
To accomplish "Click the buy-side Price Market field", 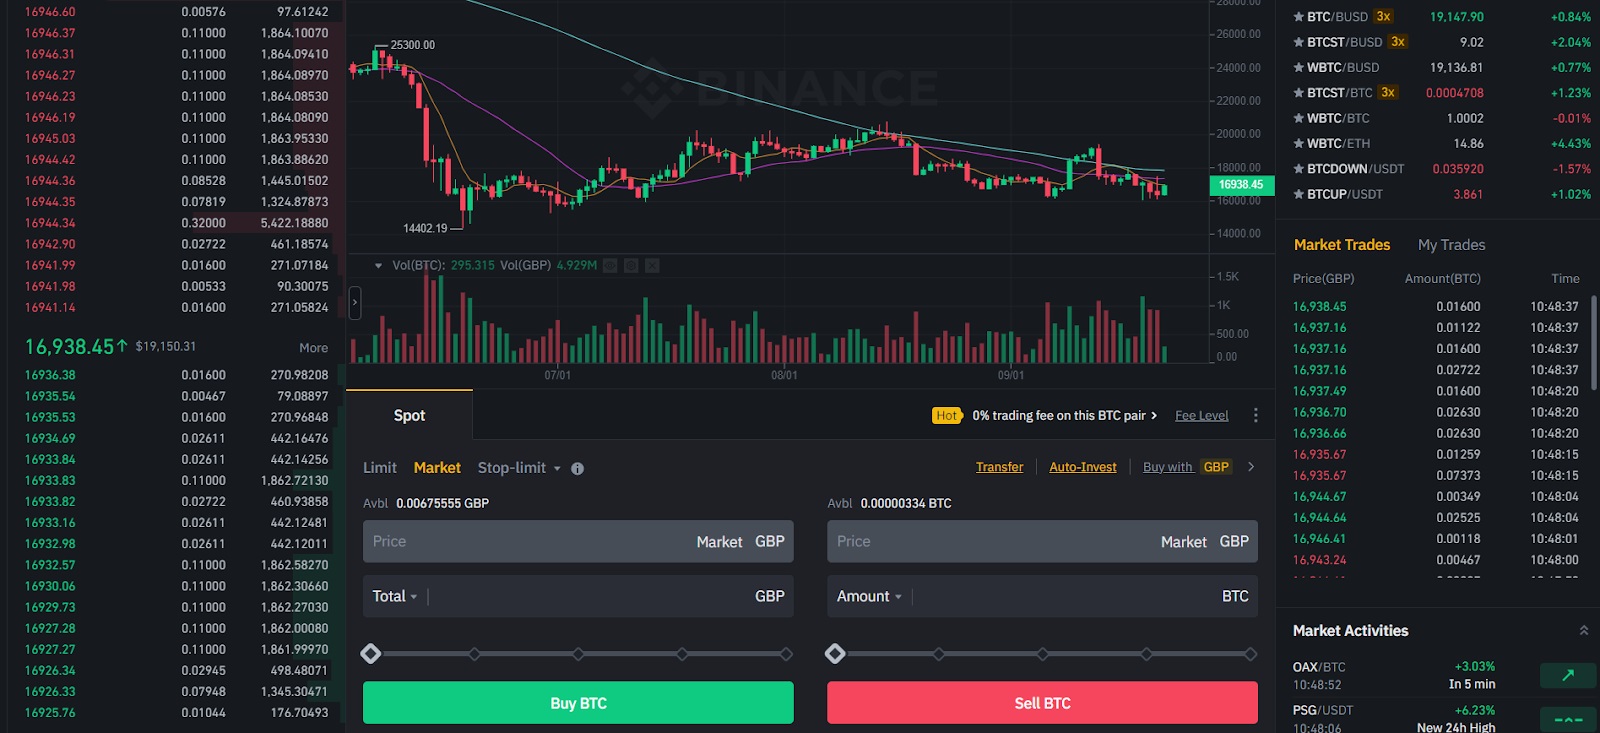I will (578, 541).
